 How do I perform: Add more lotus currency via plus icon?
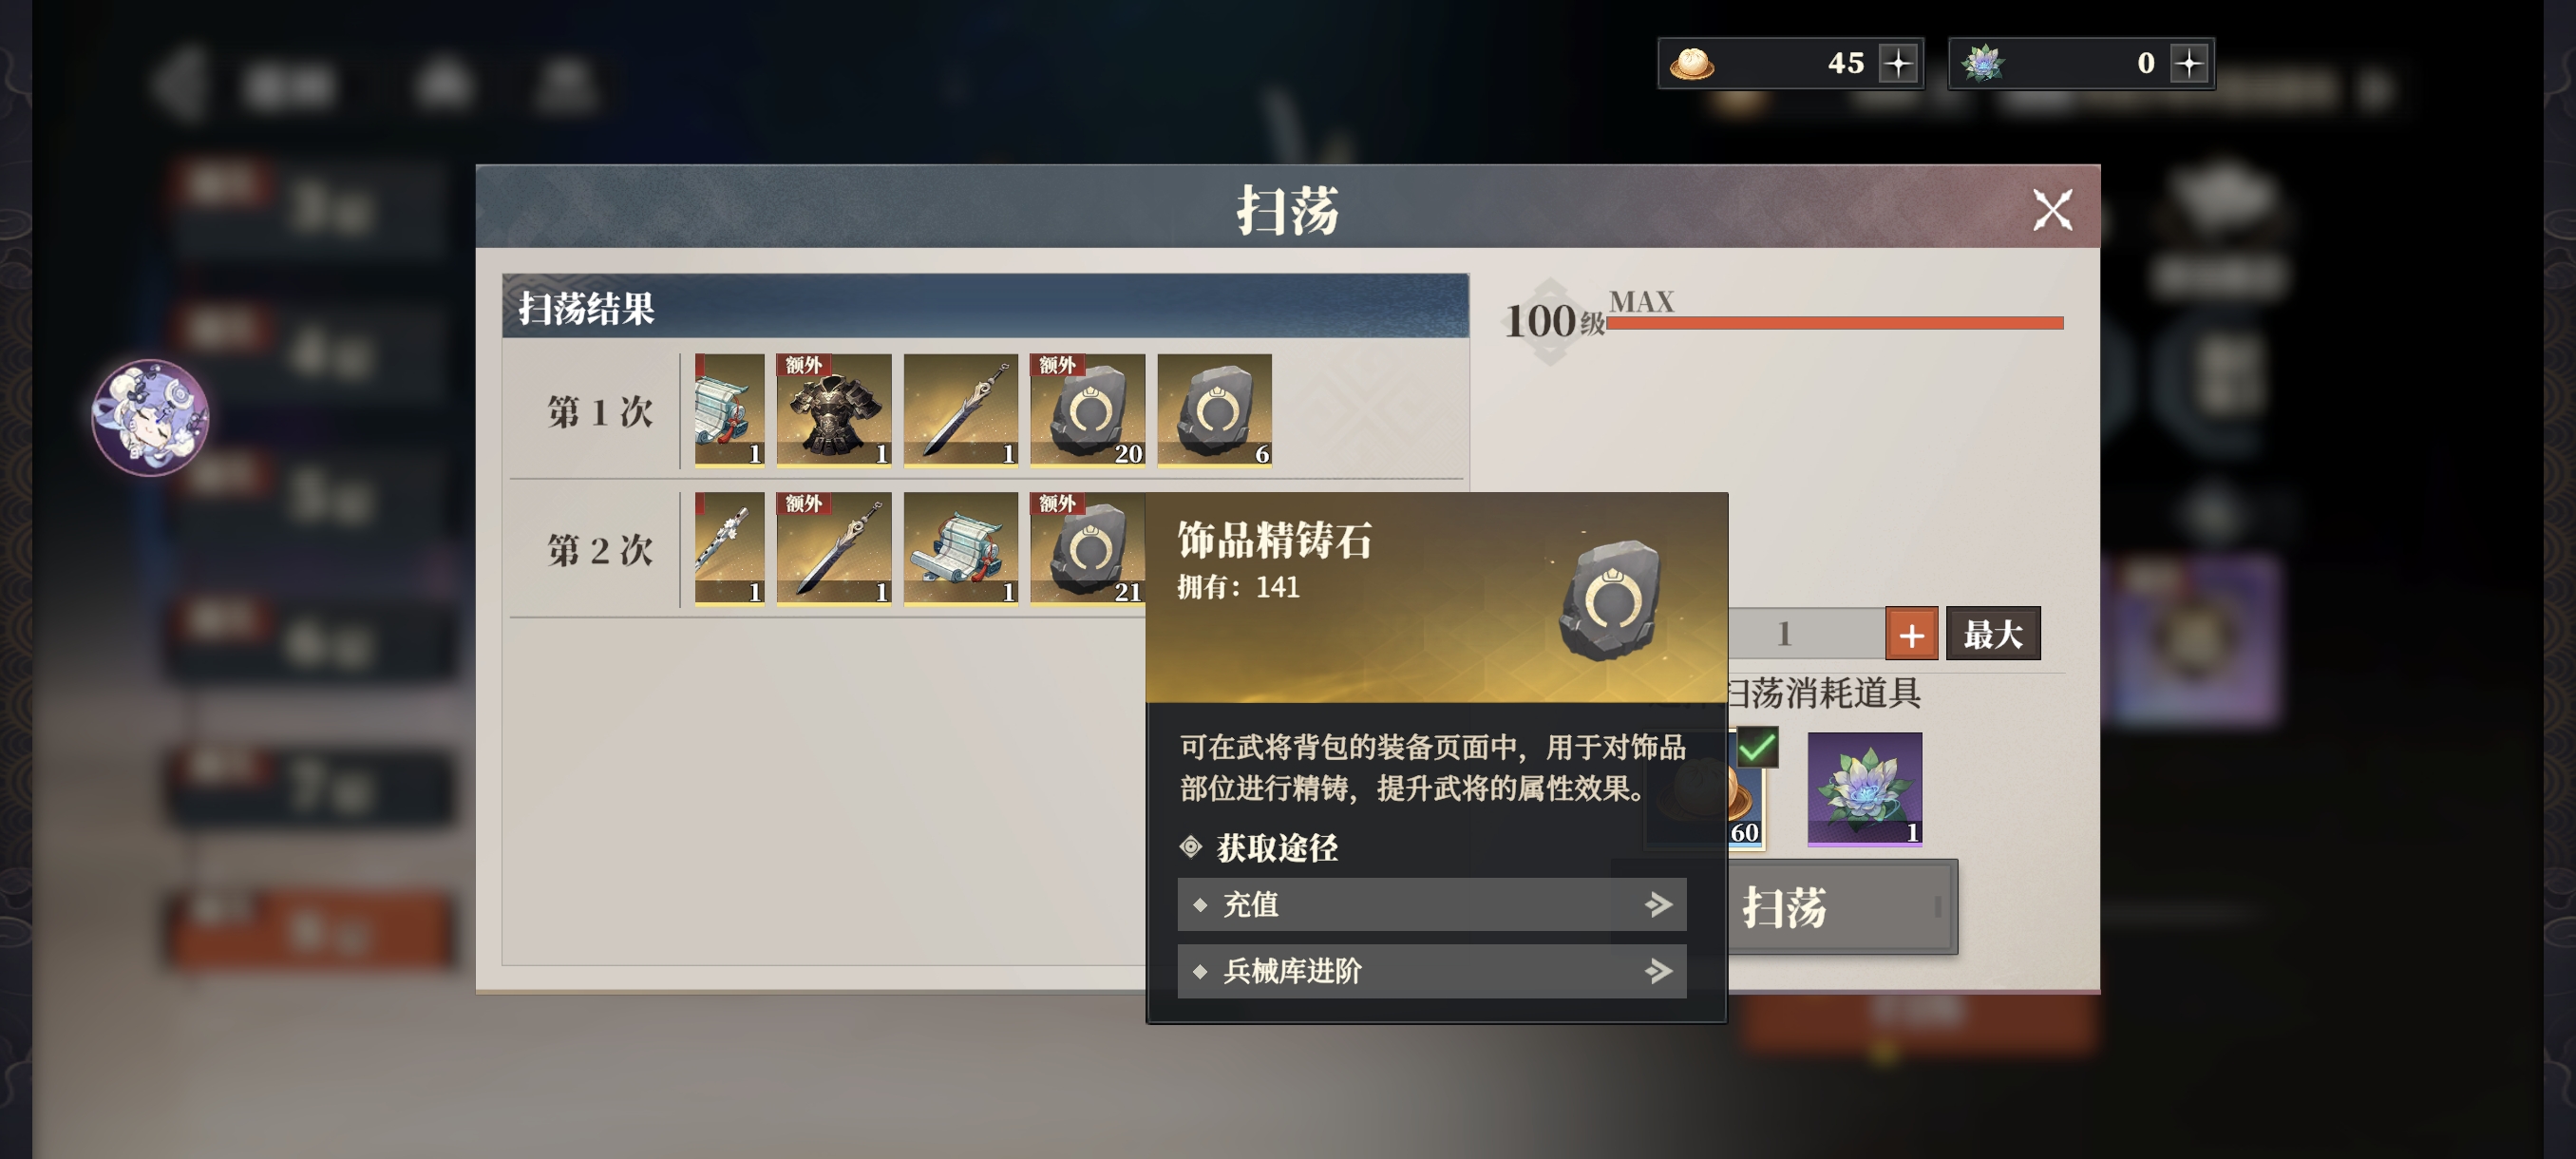pos(2189,64)
